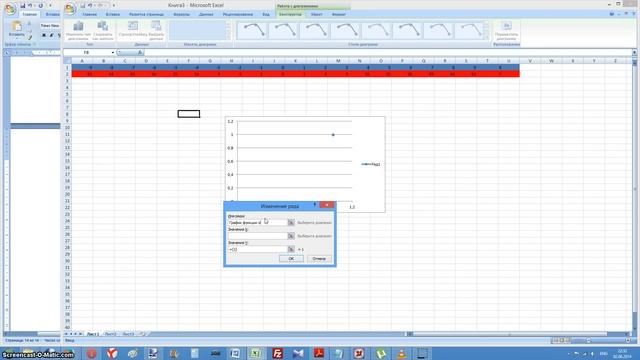This screenshot has width=640, height=360.
Task: Click the Excel icon on the taskbar
Action: point(256,353)
